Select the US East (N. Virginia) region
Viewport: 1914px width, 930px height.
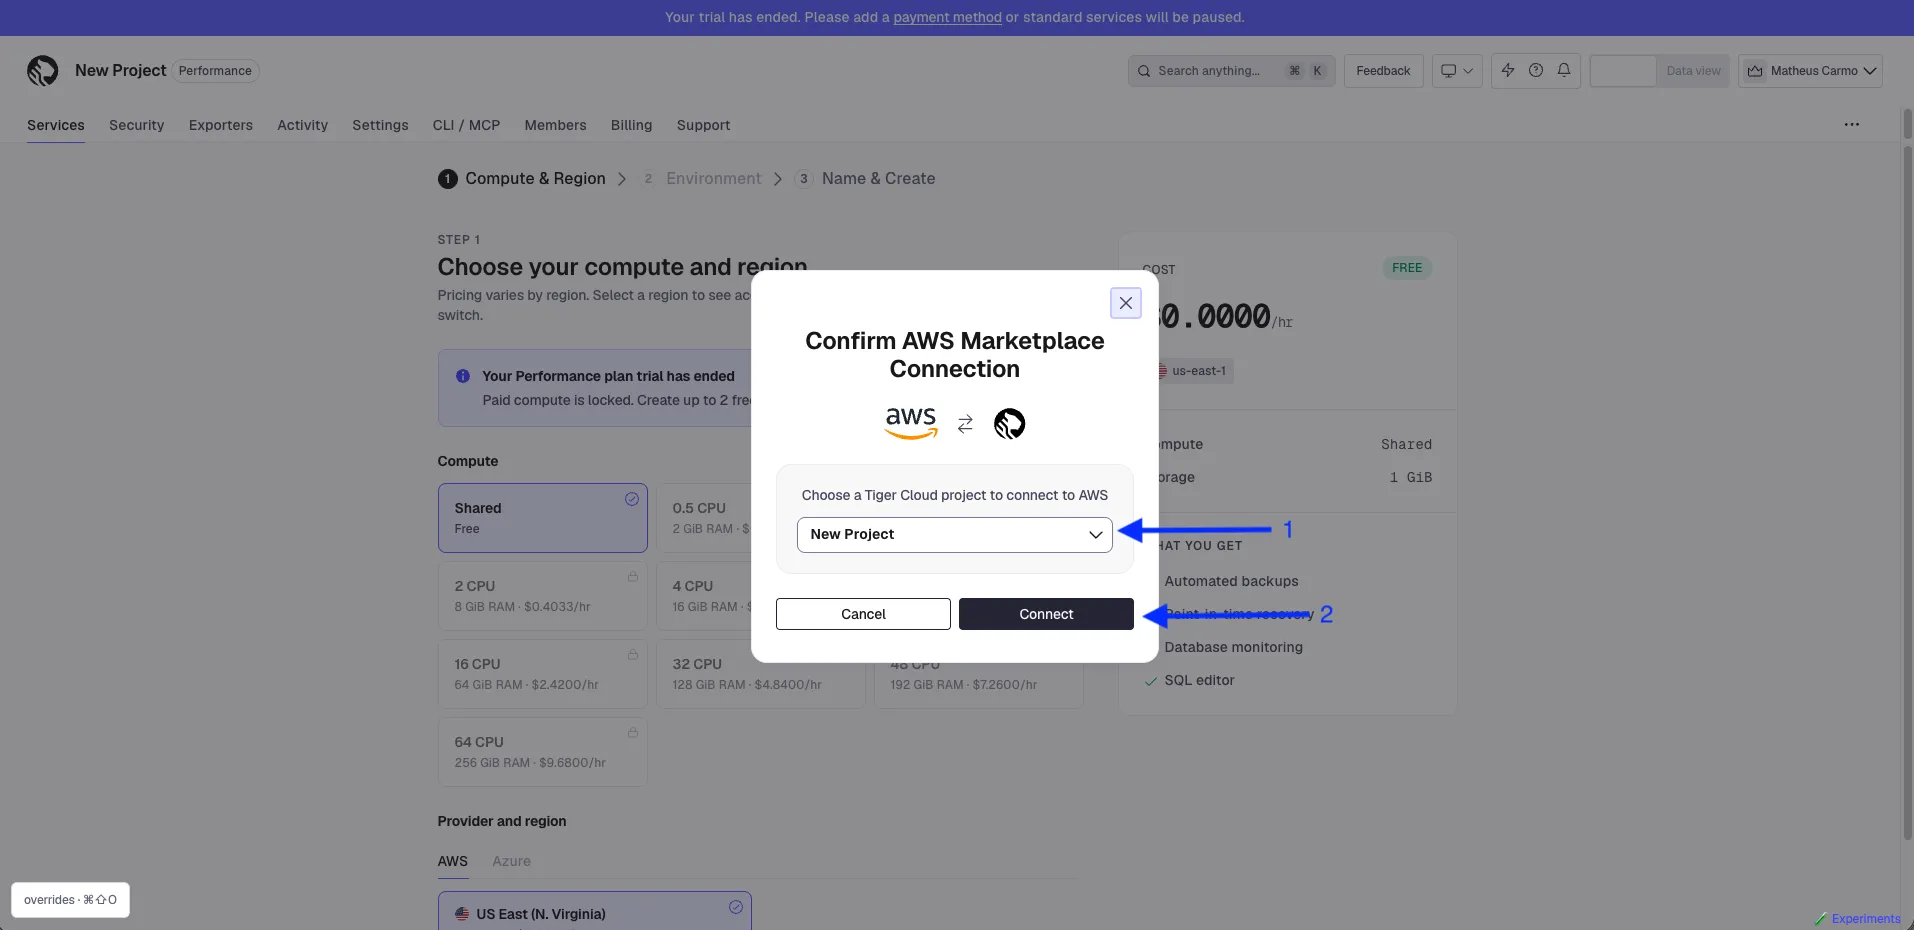(594, 911)
